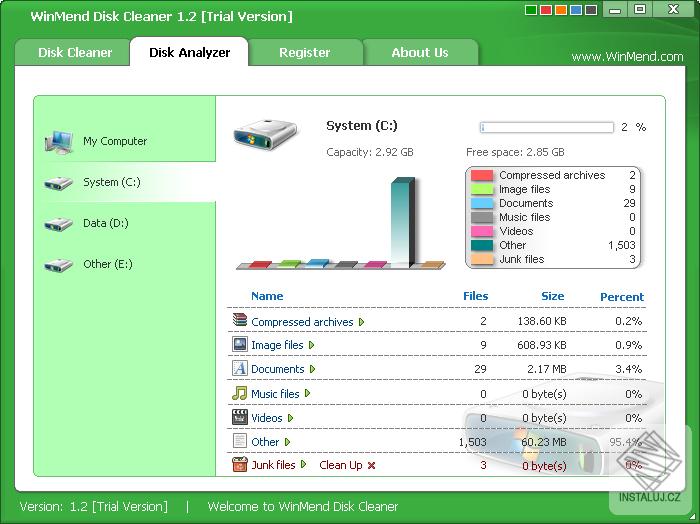The image size is (700, 524).
Task: Click the 138.60 KB size value
Action: click(x=542, y=321)
